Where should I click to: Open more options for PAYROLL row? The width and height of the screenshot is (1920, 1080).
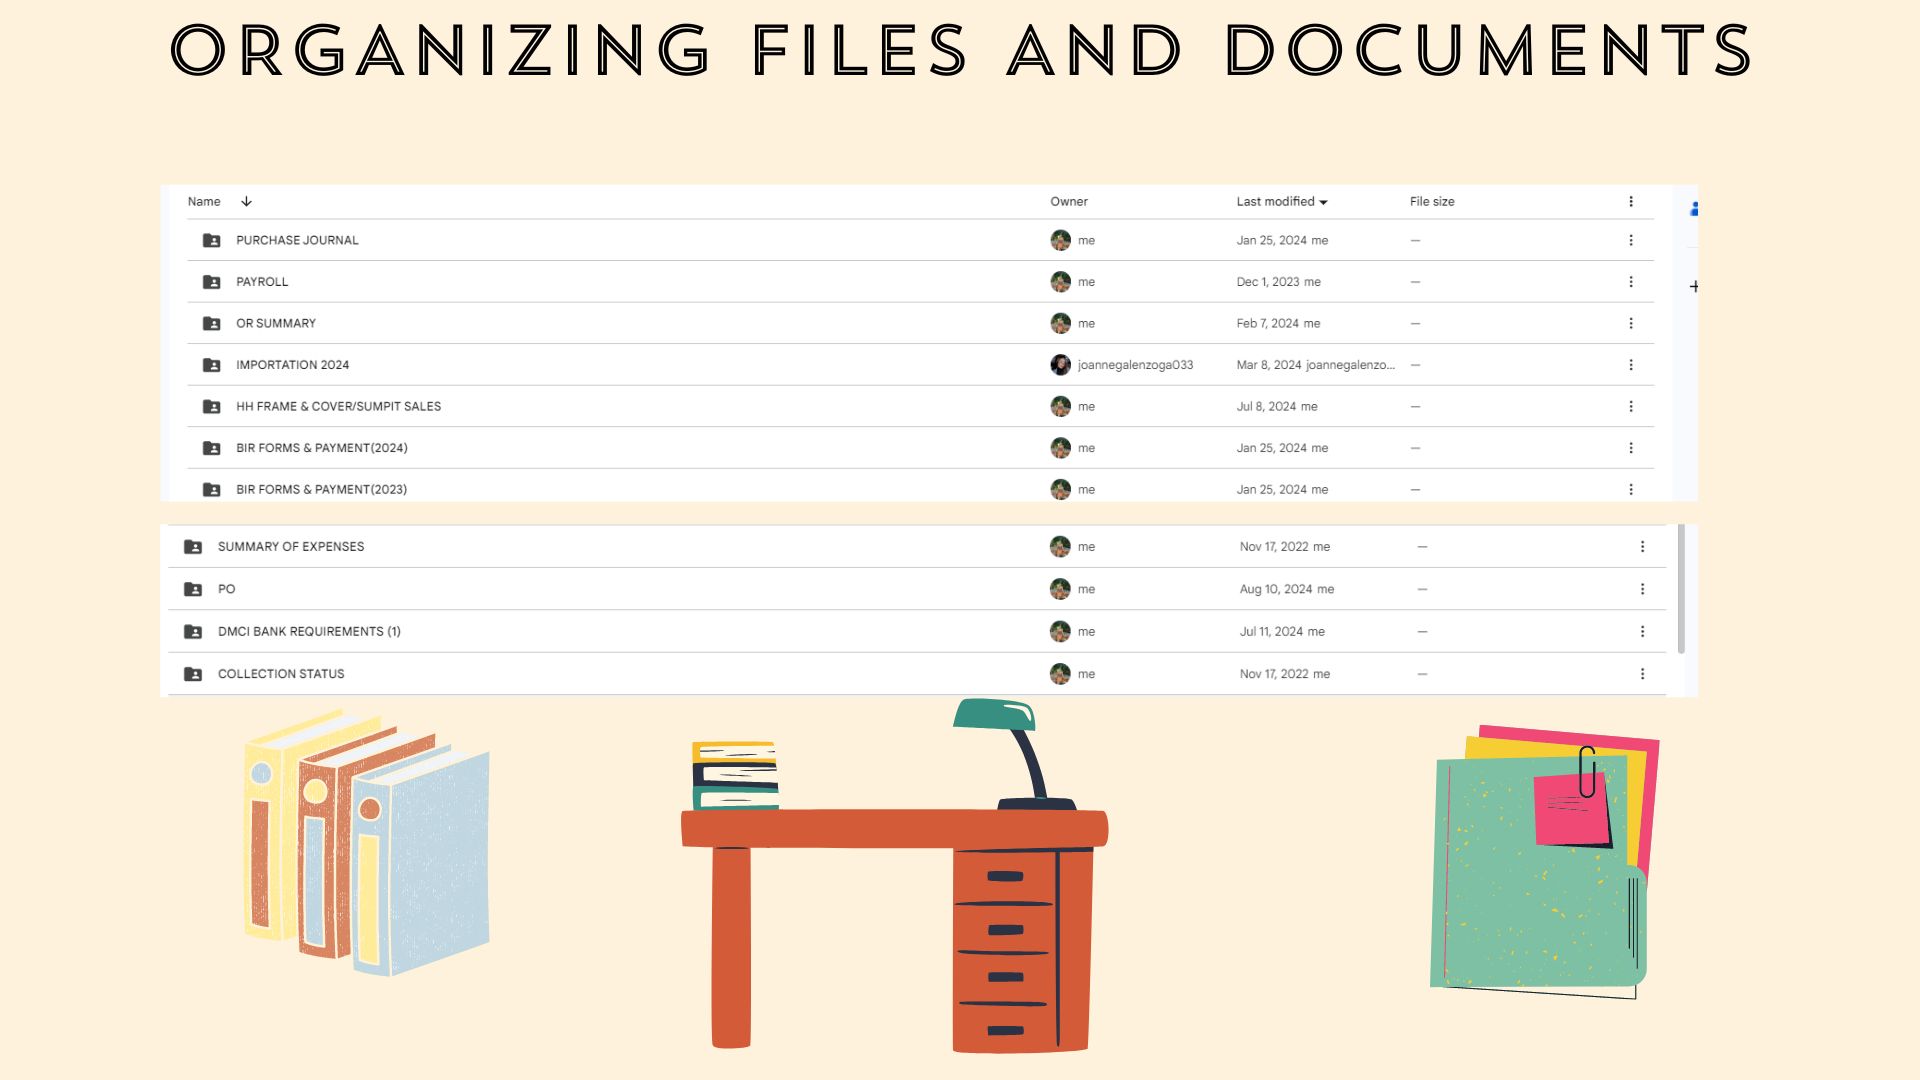[x=1631, y=282]
